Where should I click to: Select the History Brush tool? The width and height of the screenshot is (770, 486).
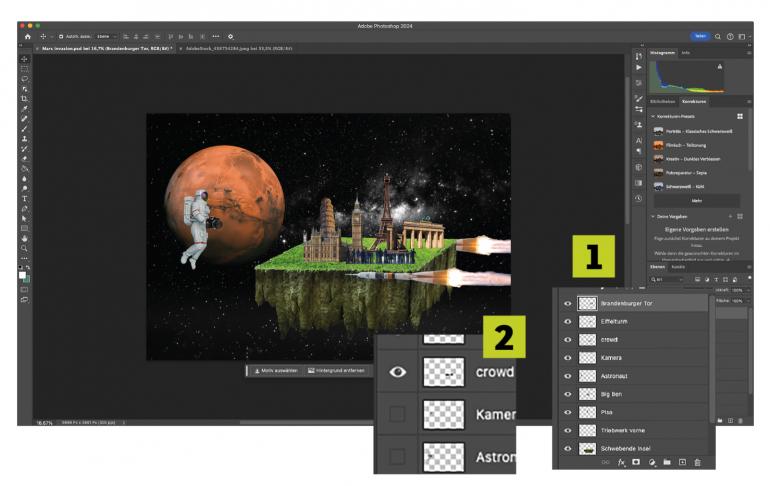coord(25,149)
